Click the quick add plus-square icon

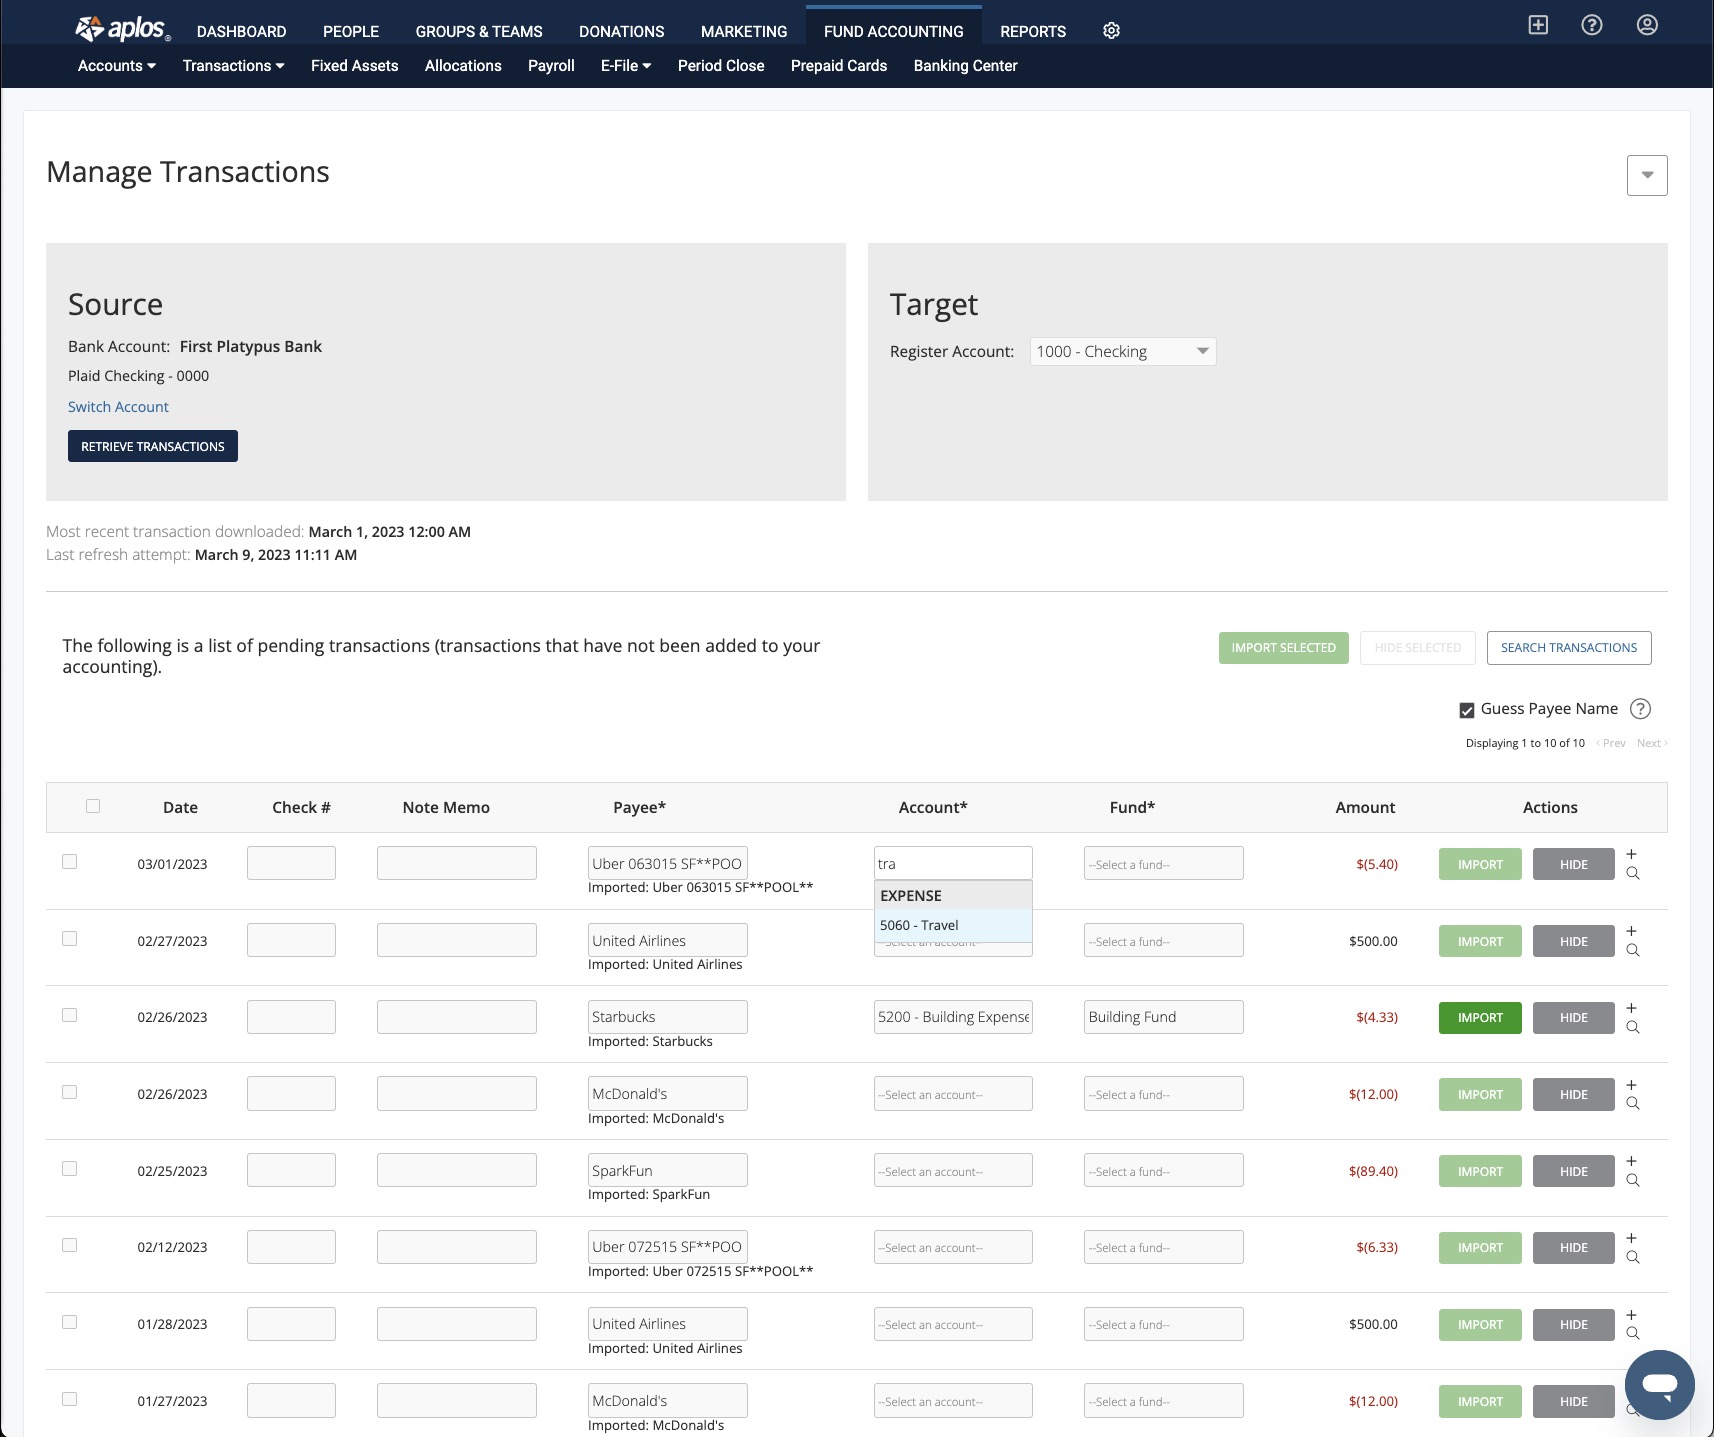tap(1538, 25)
